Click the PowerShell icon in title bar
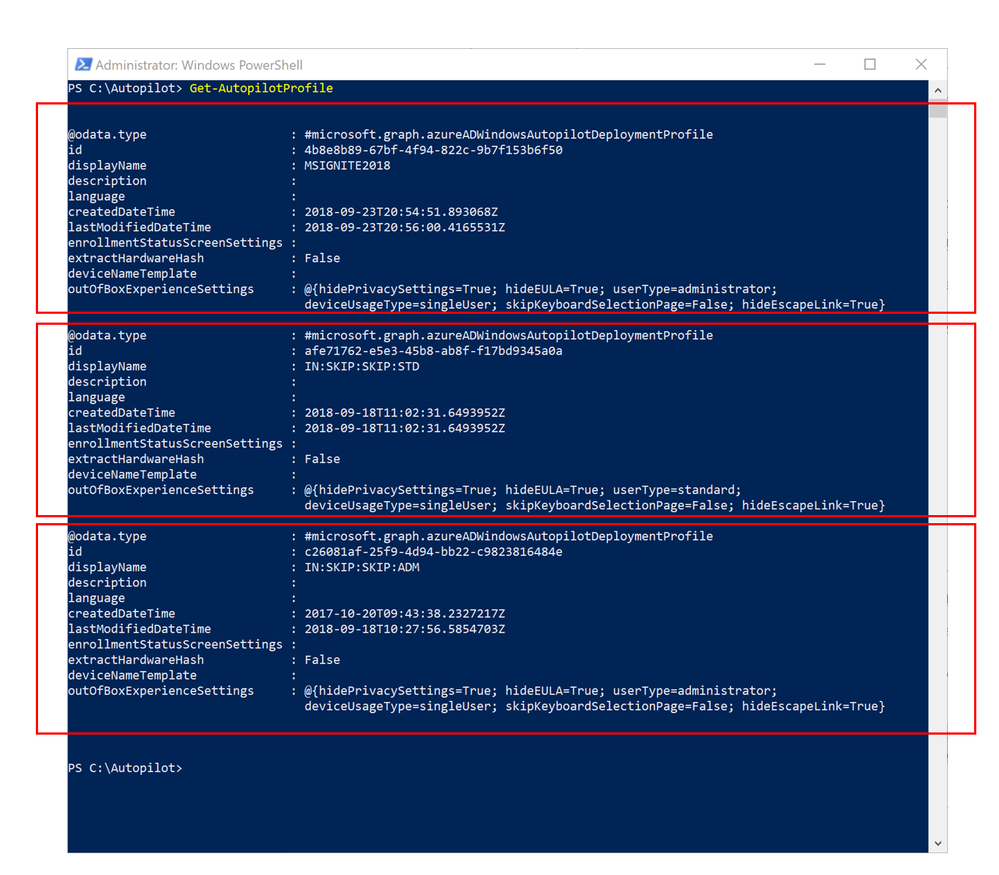 83,64
